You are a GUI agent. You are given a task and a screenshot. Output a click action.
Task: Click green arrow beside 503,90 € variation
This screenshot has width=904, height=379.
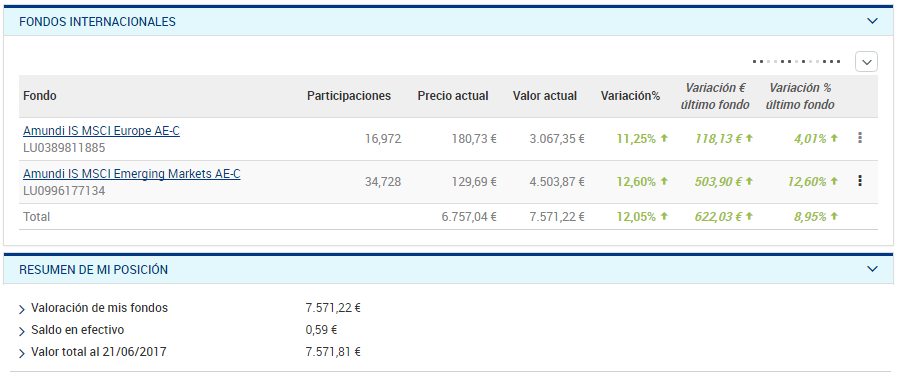[749, 181]
